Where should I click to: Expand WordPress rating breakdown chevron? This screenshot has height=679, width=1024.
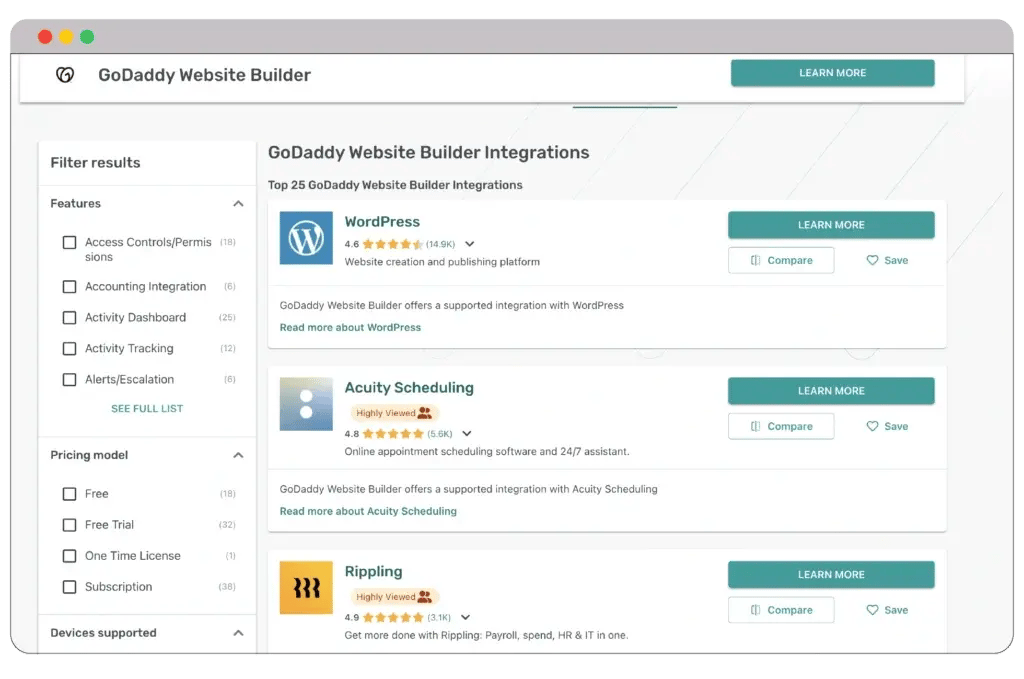point(469,244)
